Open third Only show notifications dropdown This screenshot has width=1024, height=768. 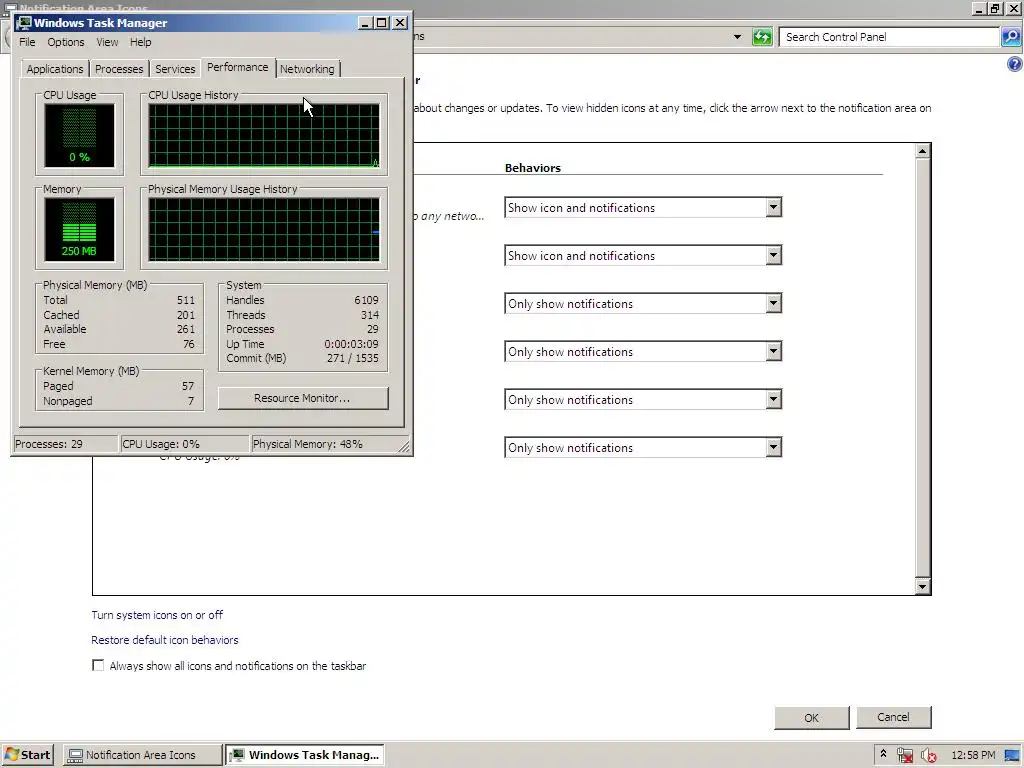643,400
